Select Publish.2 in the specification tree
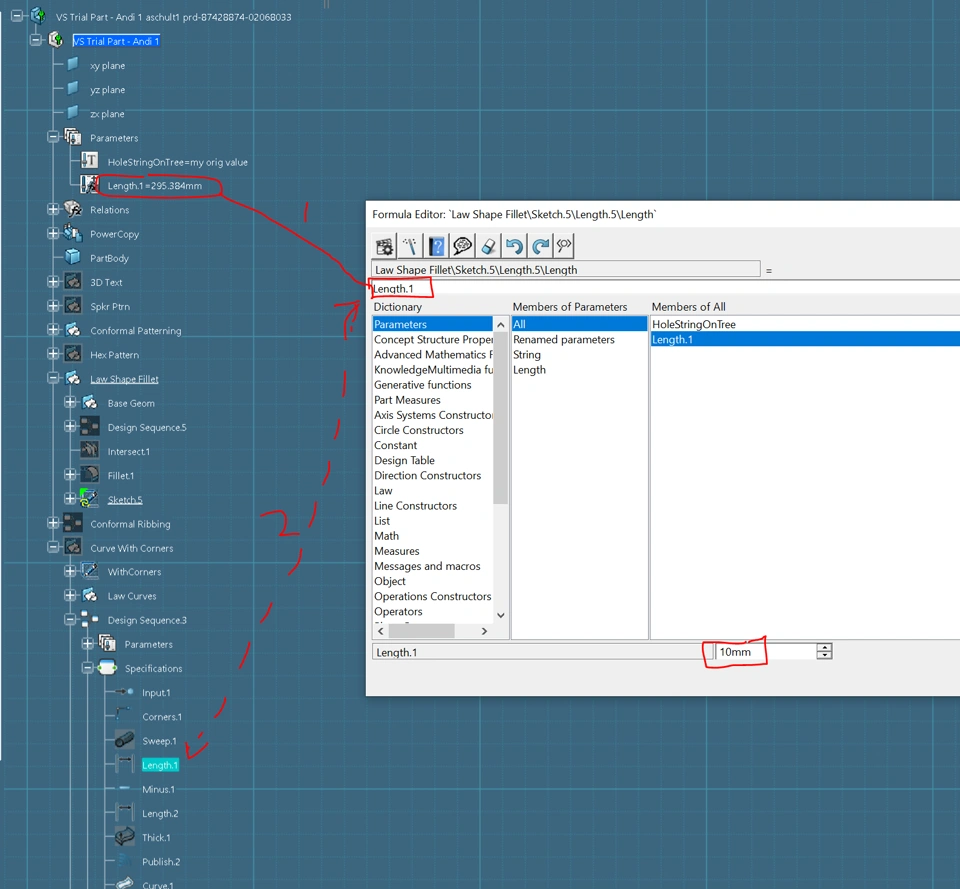Image resolution: width=960 pixels, height=889 pixels. pyautogui.click(x=161, y=861)
